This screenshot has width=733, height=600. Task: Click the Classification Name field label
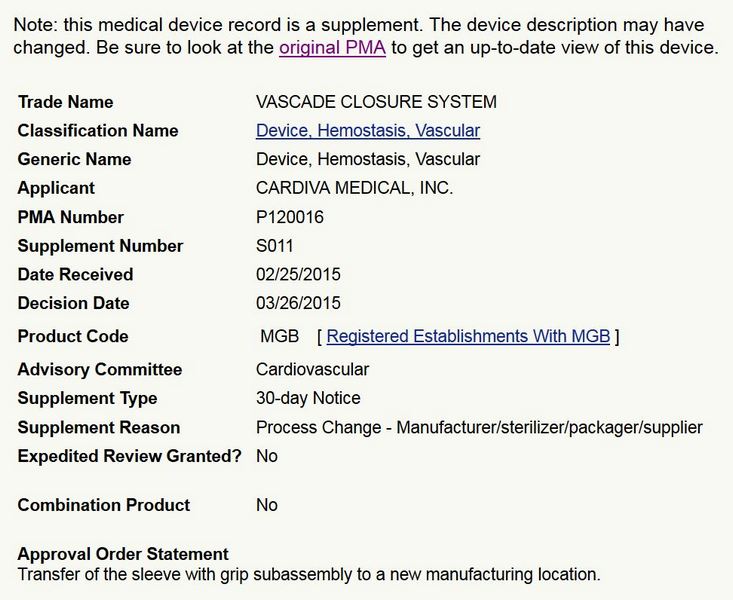point(98,131)
